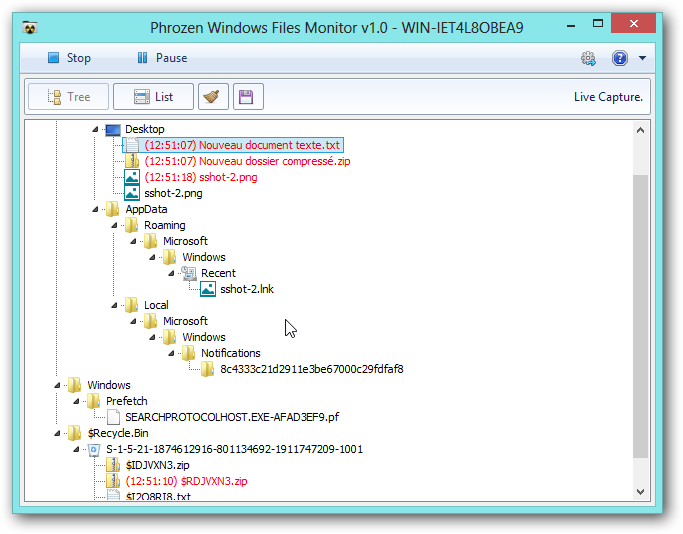Click the Roaming folder icon
The image size is (683, 534).
tap(132, 225)
